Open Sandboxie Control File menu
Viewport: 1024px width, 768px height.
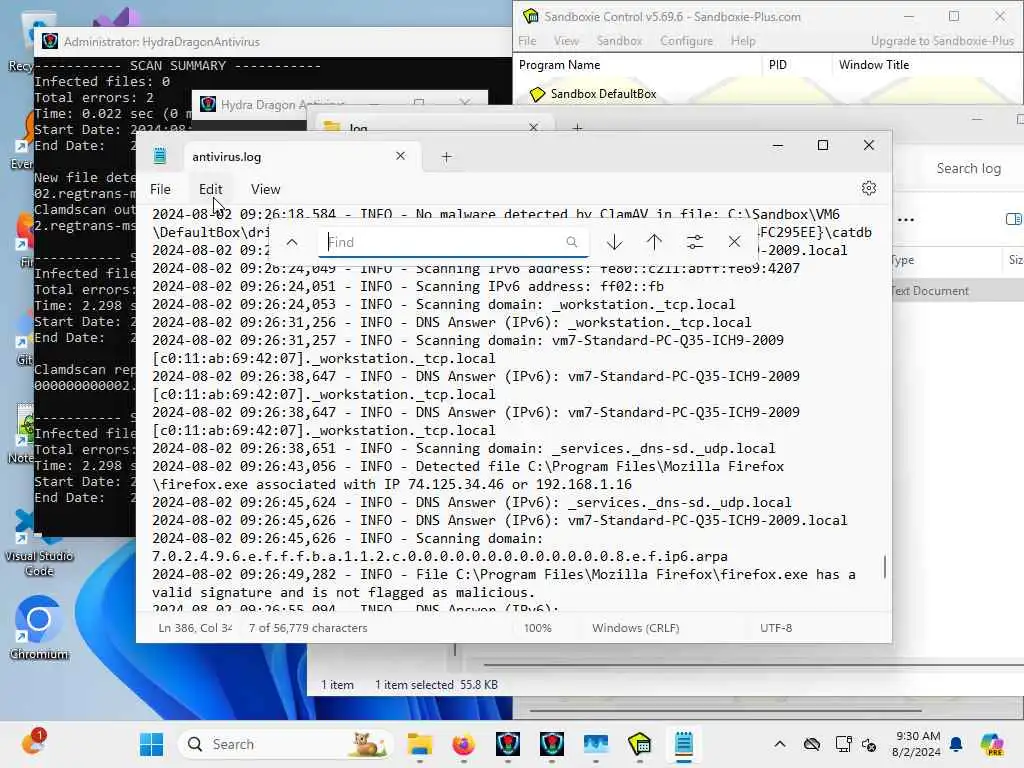527,41
